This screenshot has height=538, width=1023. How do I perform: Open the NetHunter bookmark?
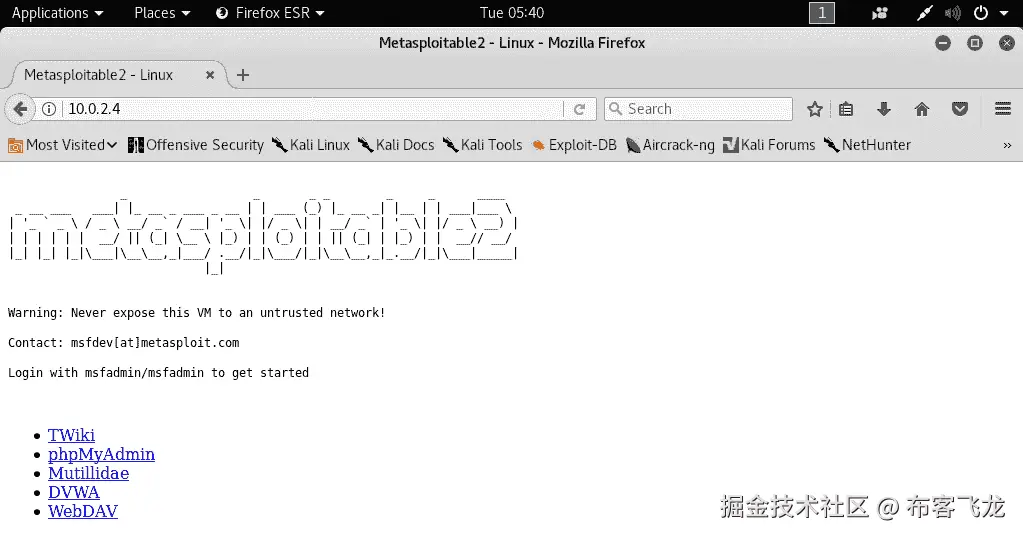(x=867, y=145)
